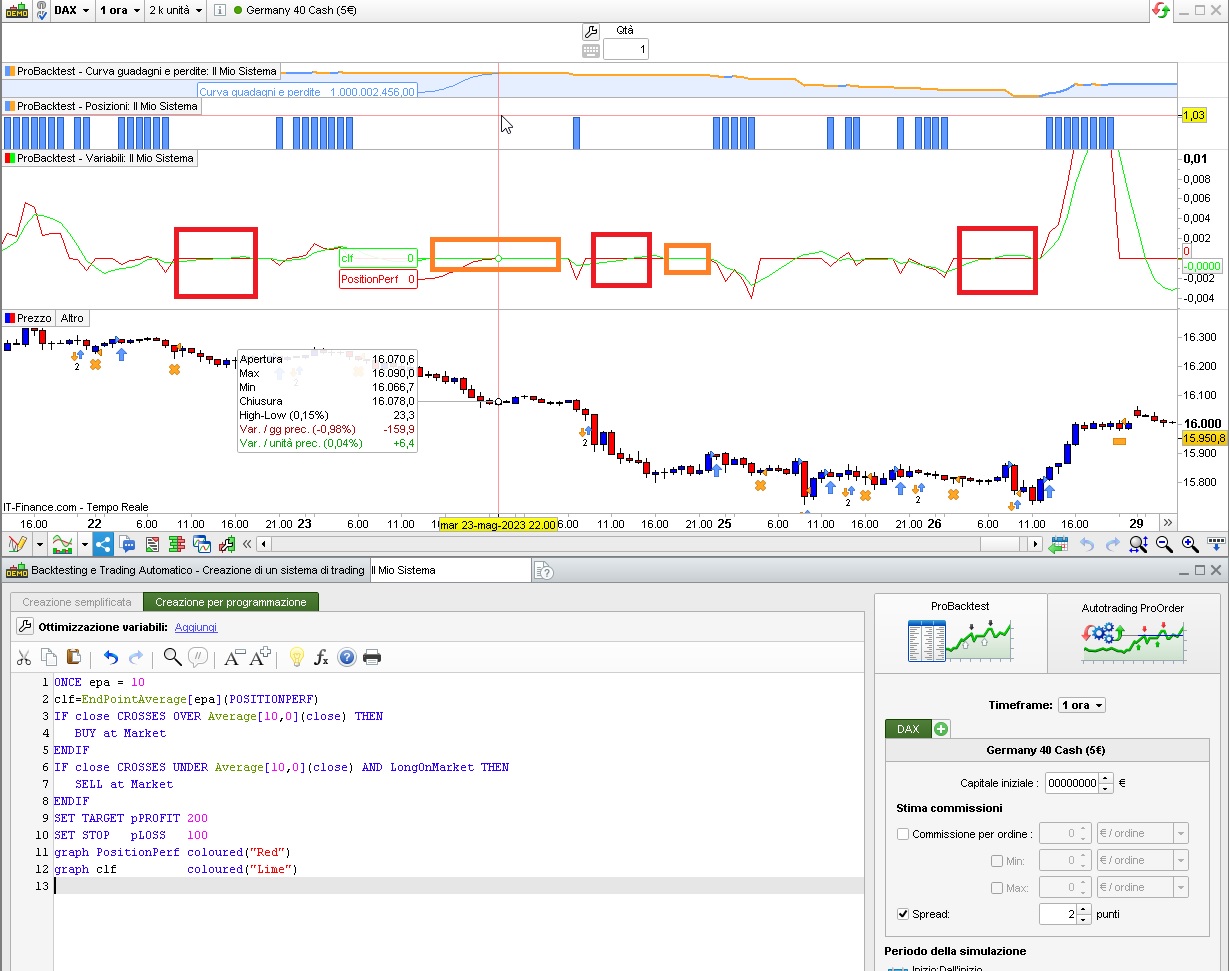The width and height of the screenshot is (1229, 971).
Task: Click the blue download-arrow icon in chart toolbar
Action: coord(1215,545)
